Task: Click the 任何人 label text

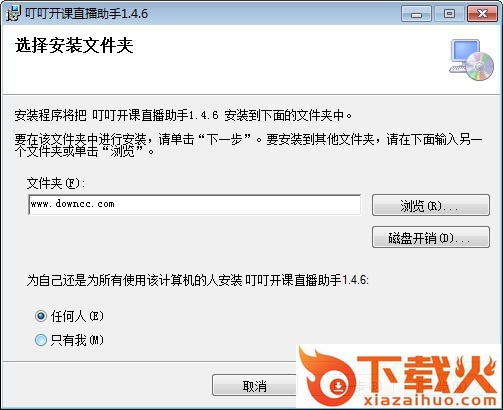Action: 68,316
